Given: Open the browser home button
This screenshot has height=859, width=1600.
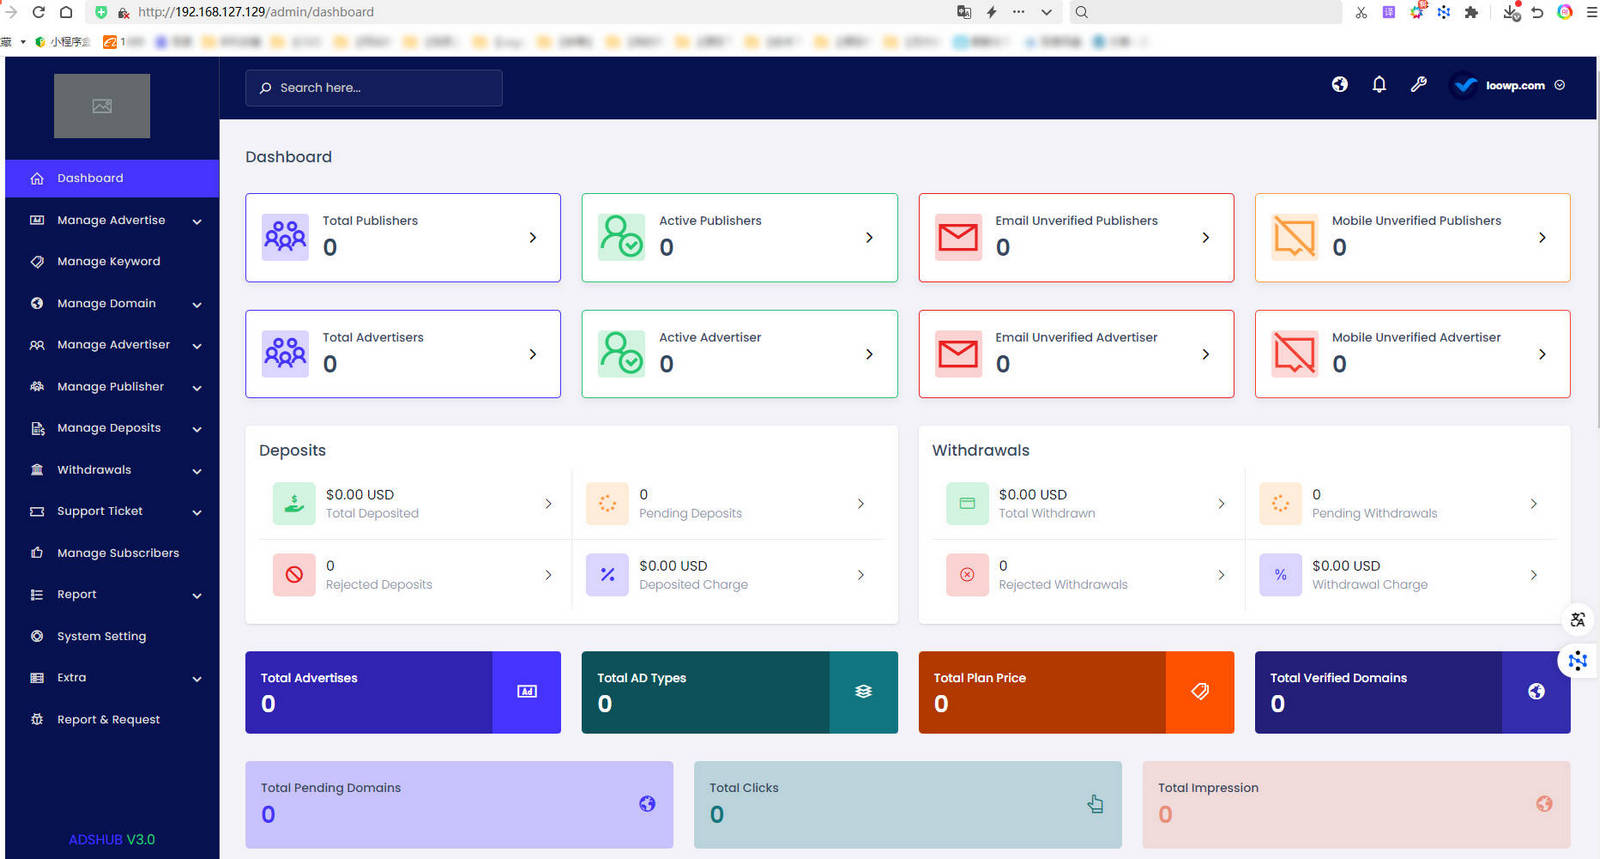Looking at the screenshot, I should click(66, 12).
